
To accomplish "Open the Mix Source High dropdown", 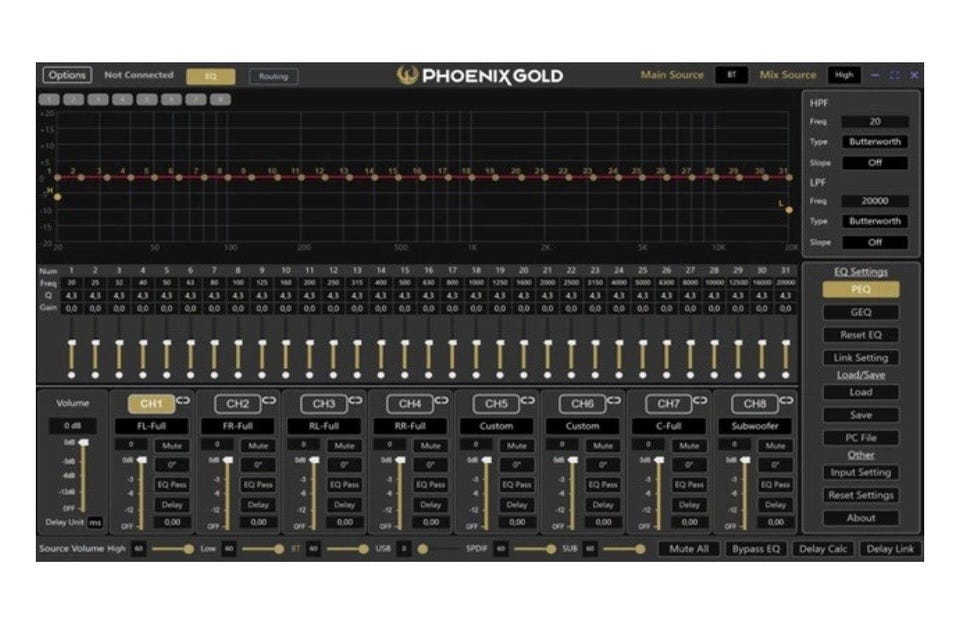I will pyautogui.click(x=844, y=75).
